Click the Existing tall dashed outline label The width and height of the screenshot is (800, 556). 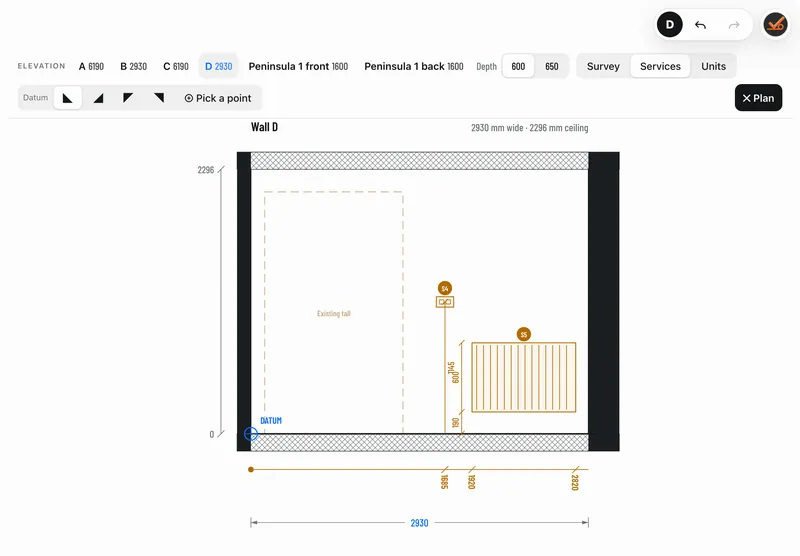click(334, 314)
